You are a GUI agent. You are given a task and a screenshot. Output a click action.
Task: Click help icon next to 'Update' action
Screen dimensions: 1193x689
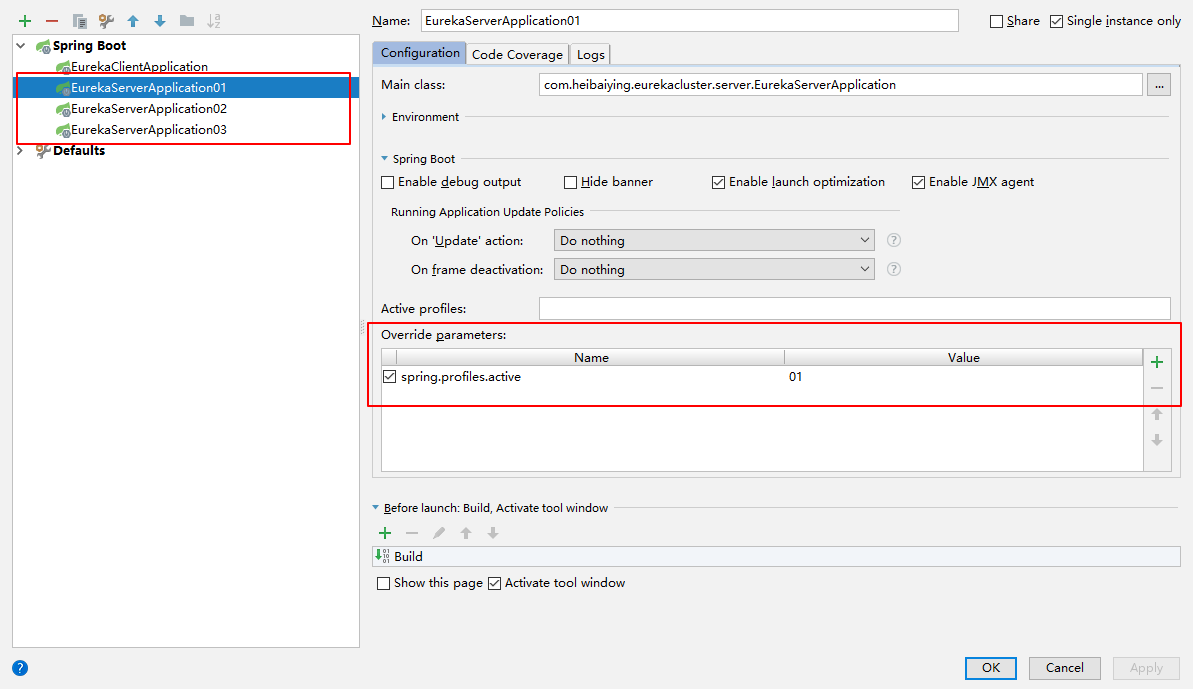pyautogui.click(x=894, y=241)
